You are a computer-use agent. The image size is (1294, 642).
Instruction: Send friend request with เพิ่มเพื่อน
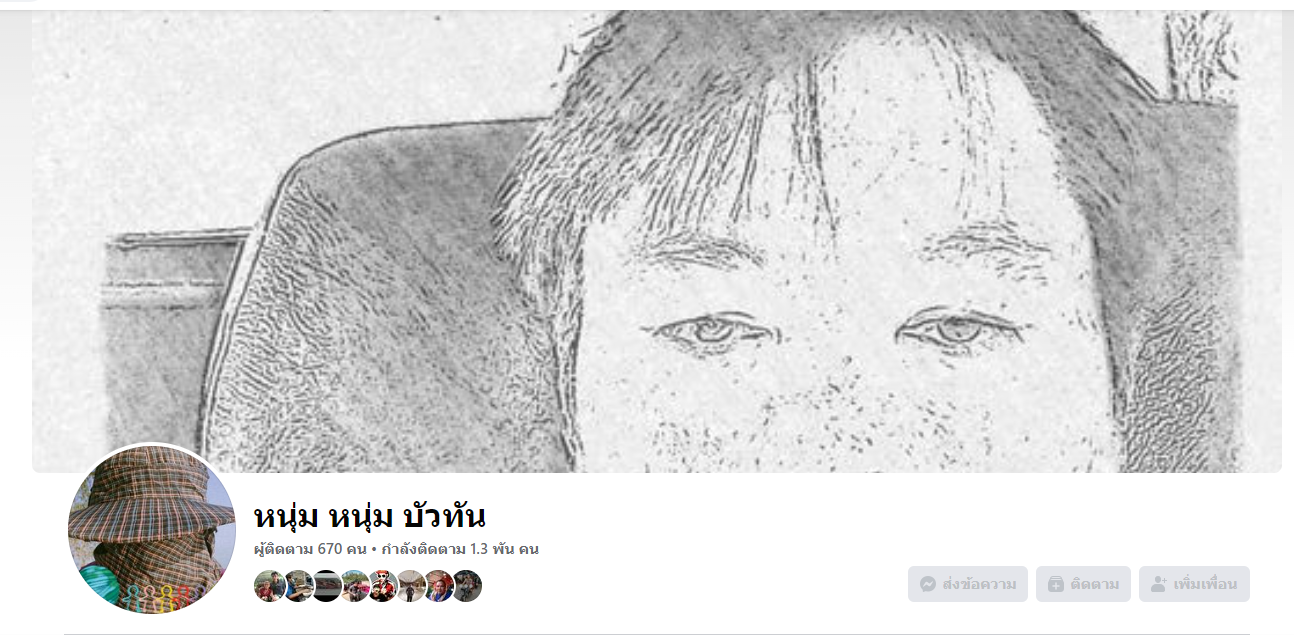click(x=1194, y=584)
